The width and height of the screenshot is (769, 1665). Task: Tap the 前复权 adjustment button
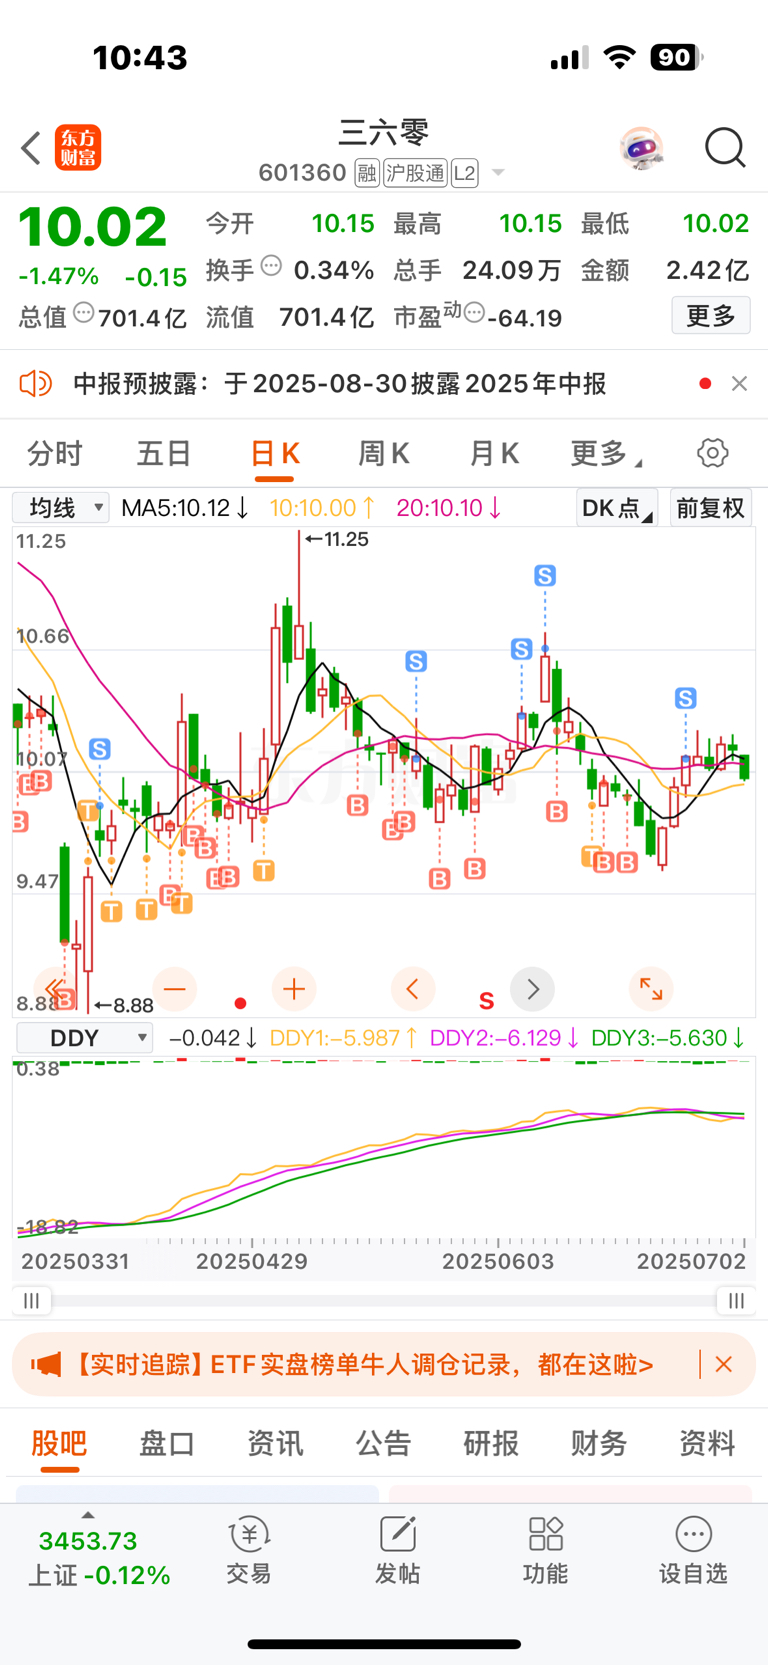(710, 508)
